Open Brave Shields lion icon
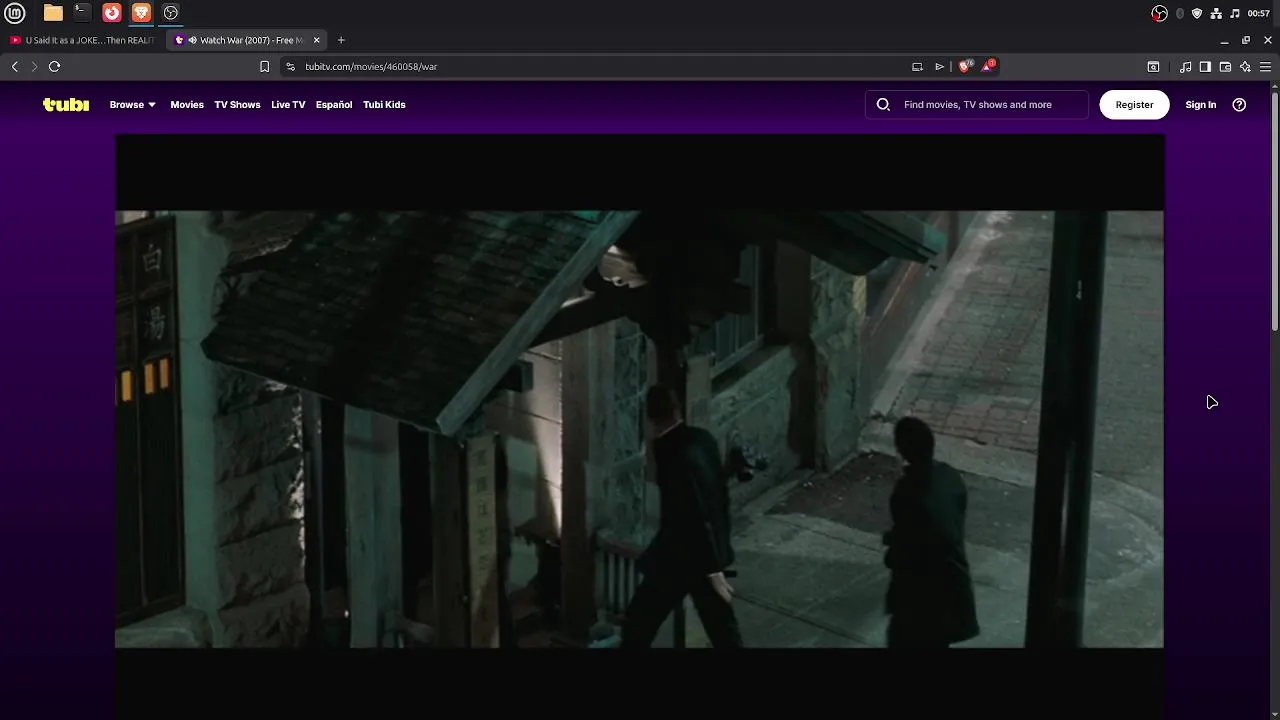The image size is (1280, 720). pos(965,66)
